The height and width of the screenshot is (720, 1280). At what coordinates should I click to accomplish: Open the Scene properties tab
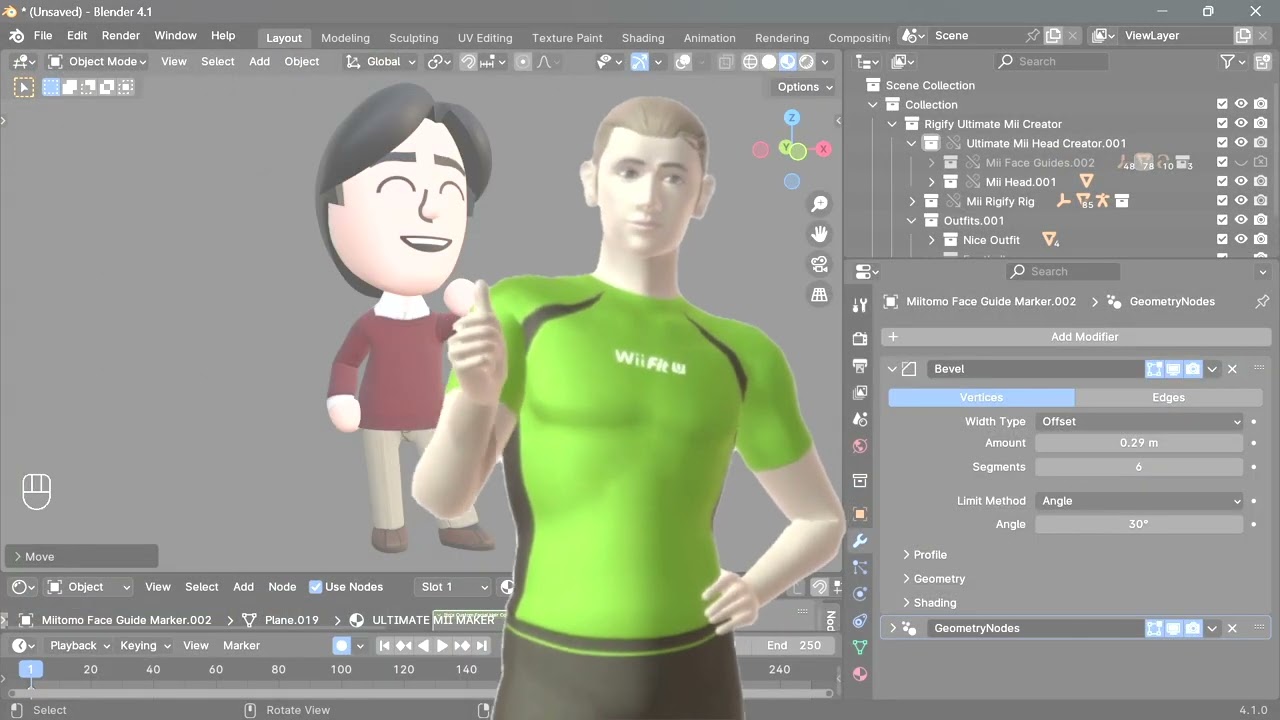[x=860, y=420]
